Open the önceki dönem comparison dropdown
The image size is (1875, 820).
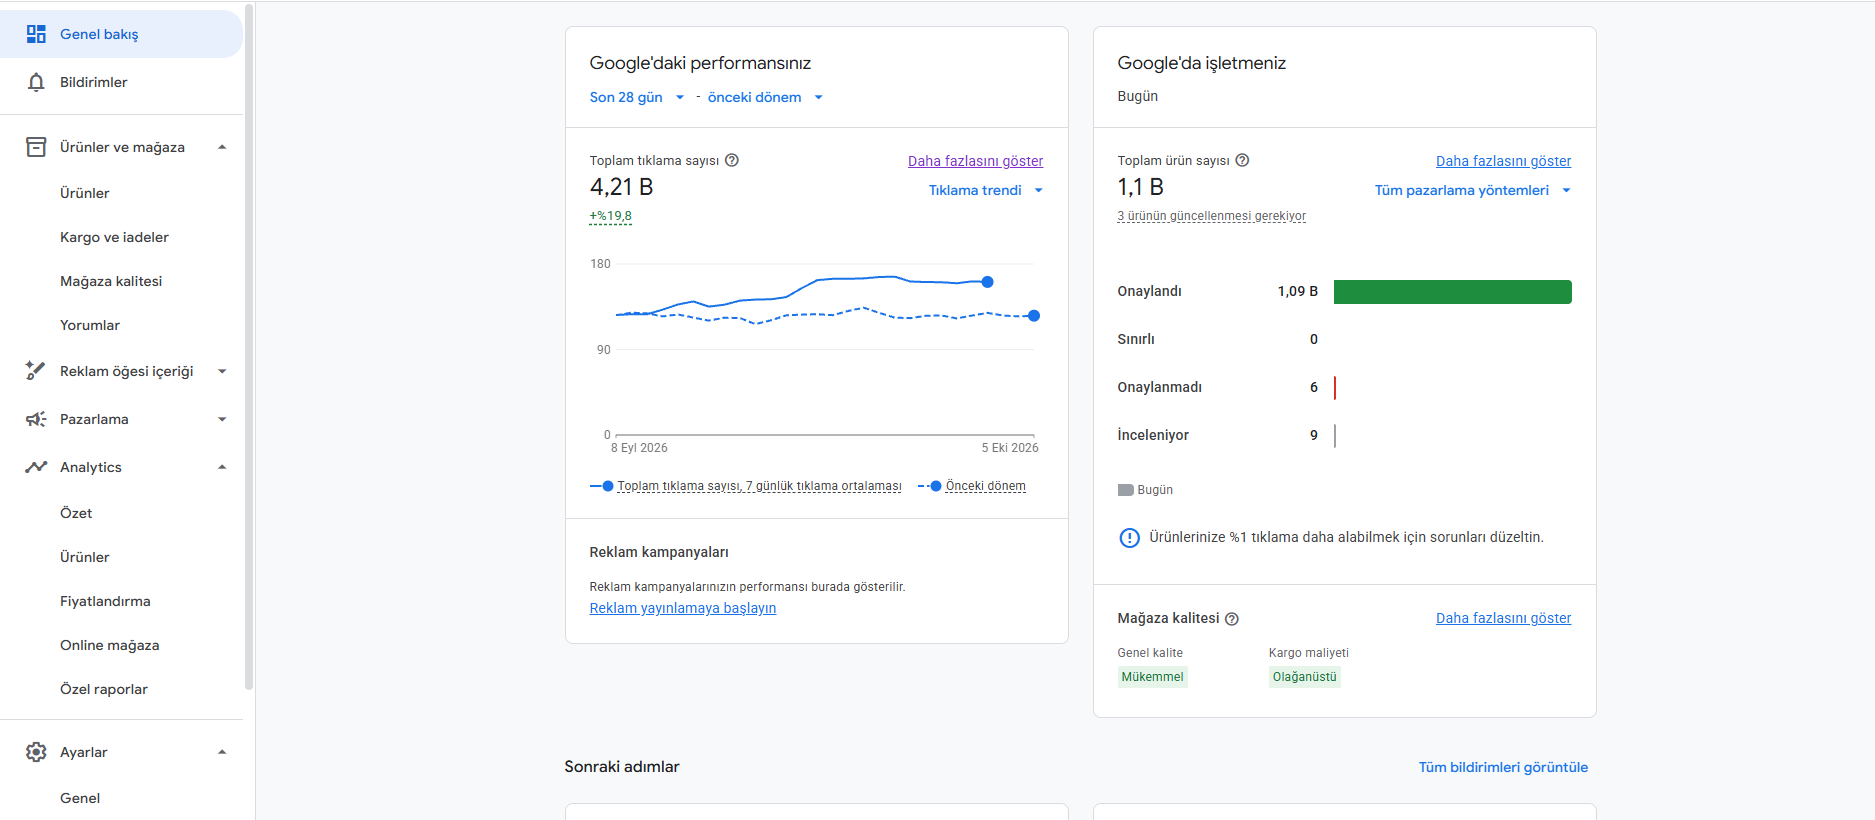765,97
